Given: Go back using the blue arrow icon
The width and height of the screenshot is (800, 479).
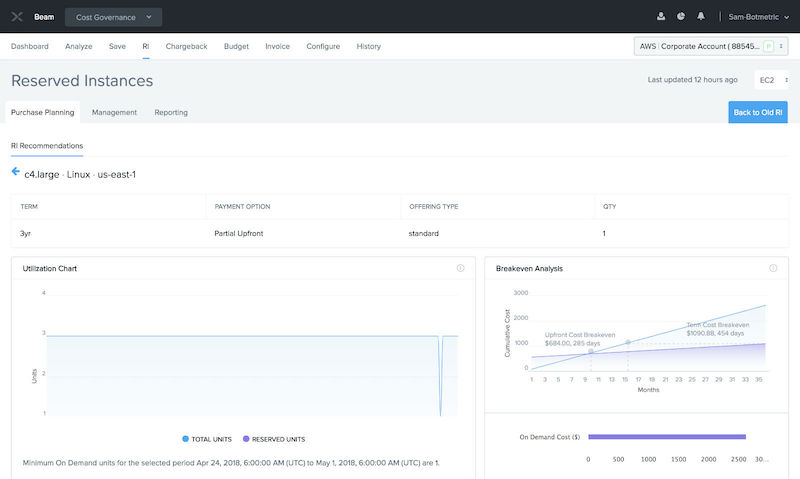Looking at the screenshot, I should [x=16, y=171].
